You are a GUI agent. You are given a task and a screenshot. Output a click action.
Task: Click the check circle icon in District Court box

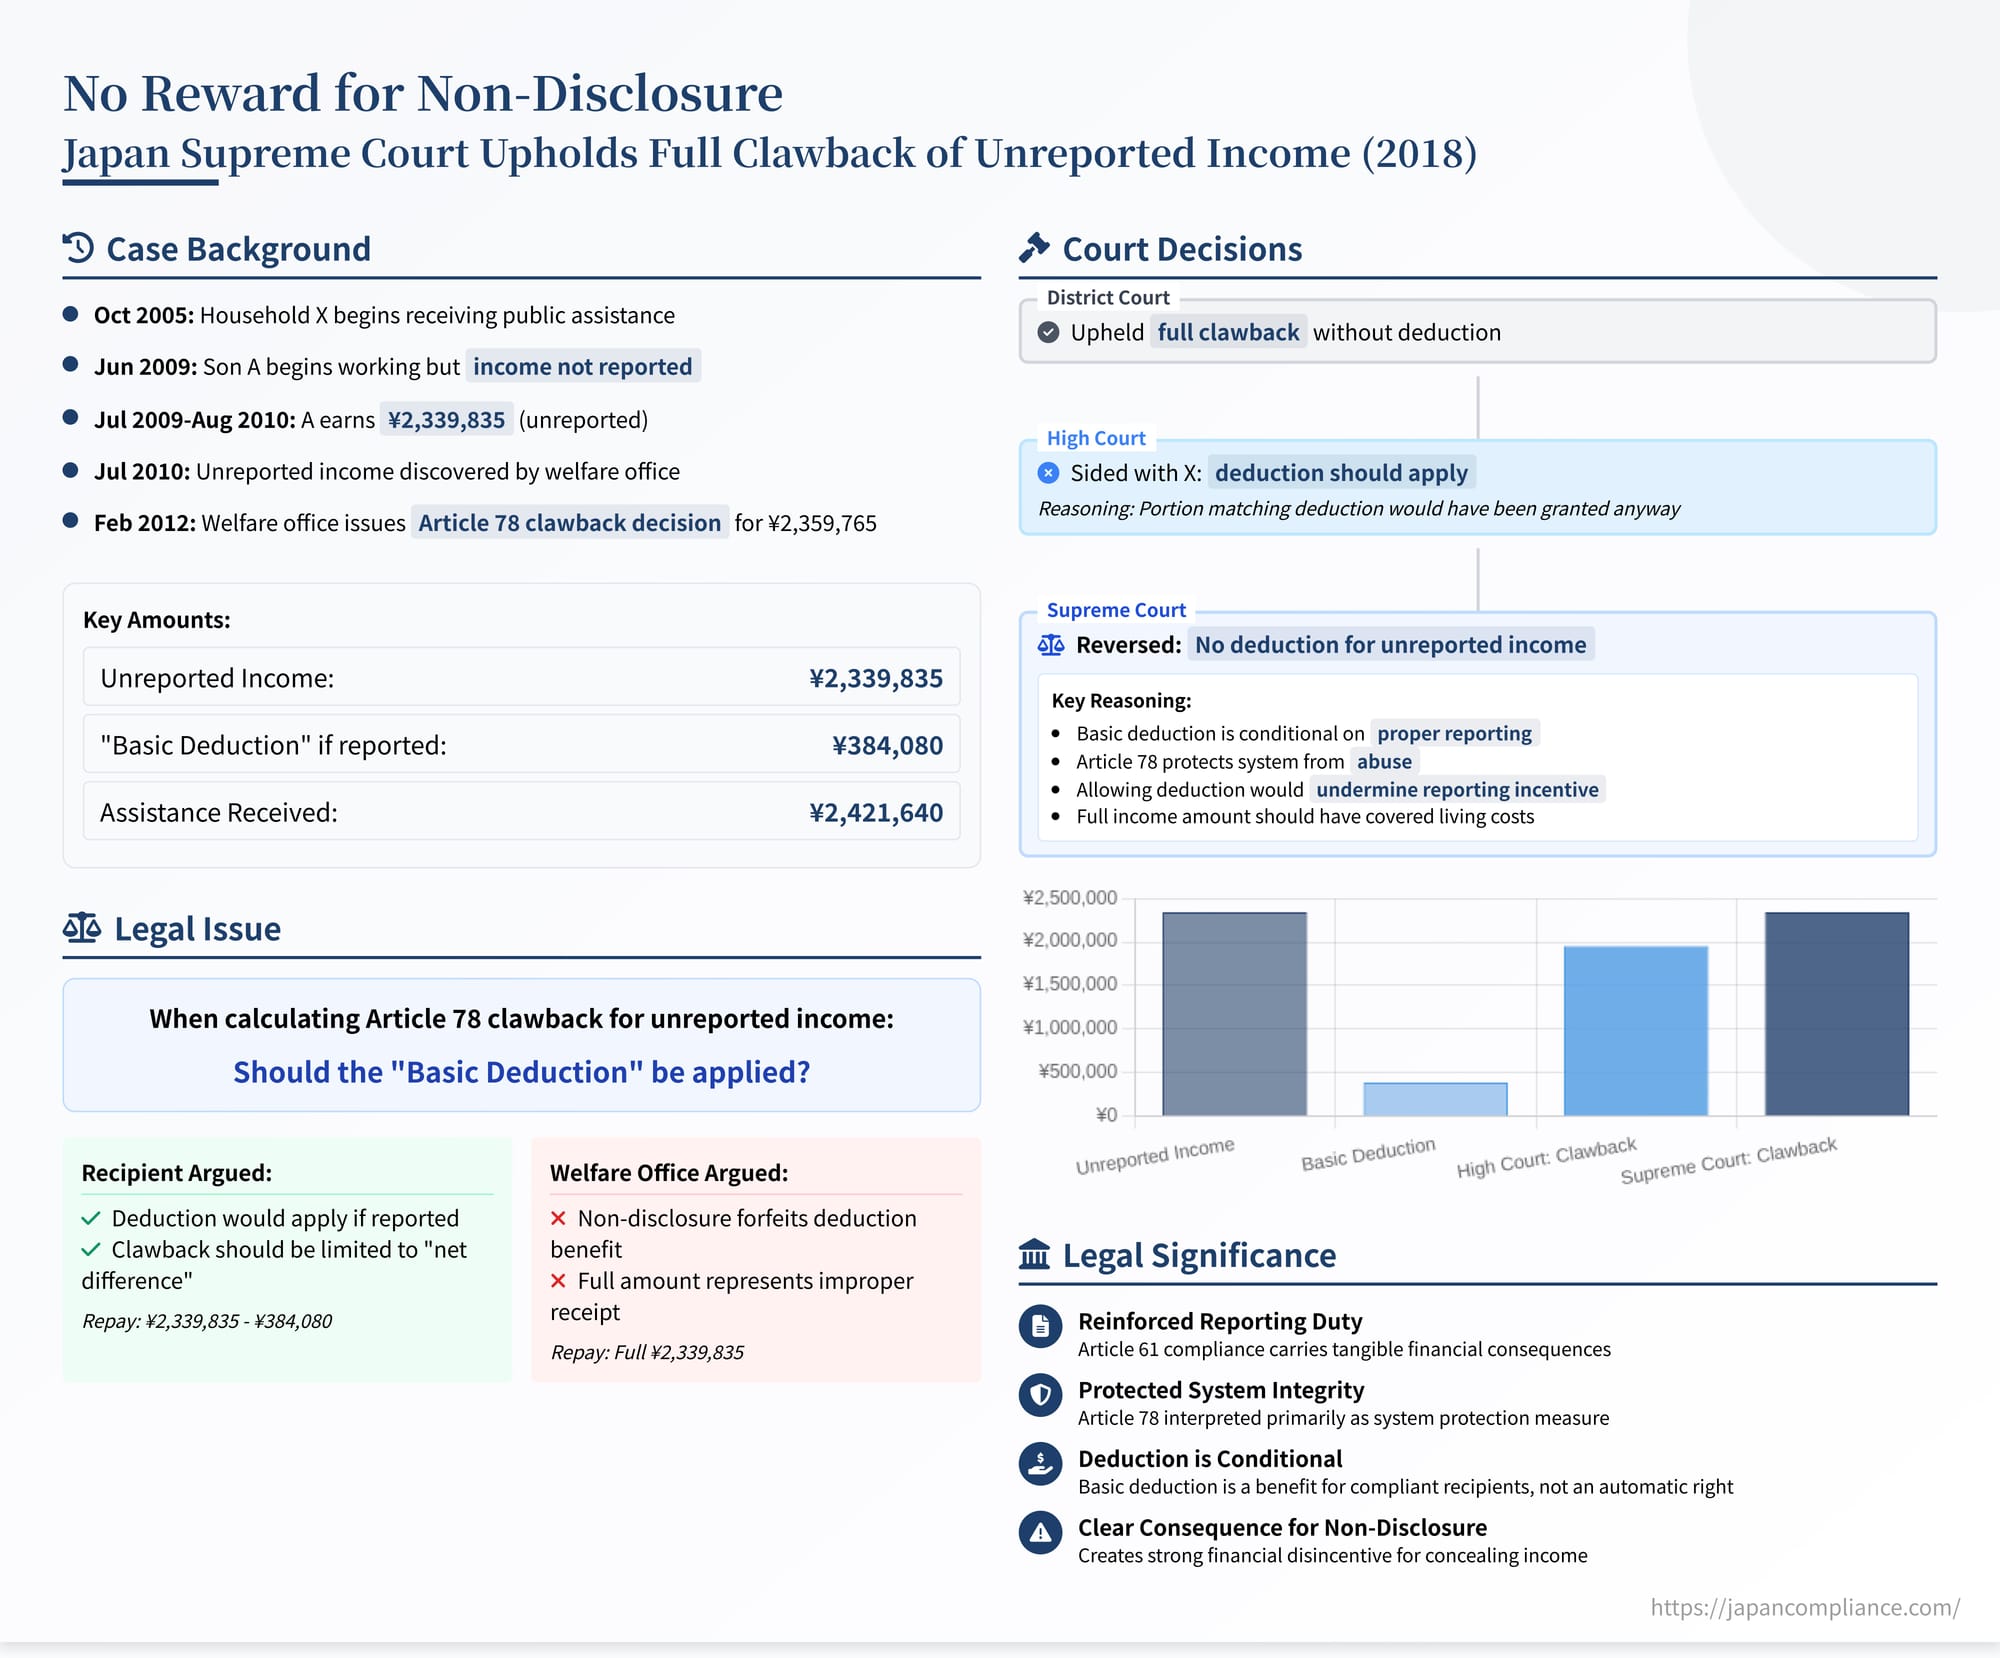coord(1048,332)
